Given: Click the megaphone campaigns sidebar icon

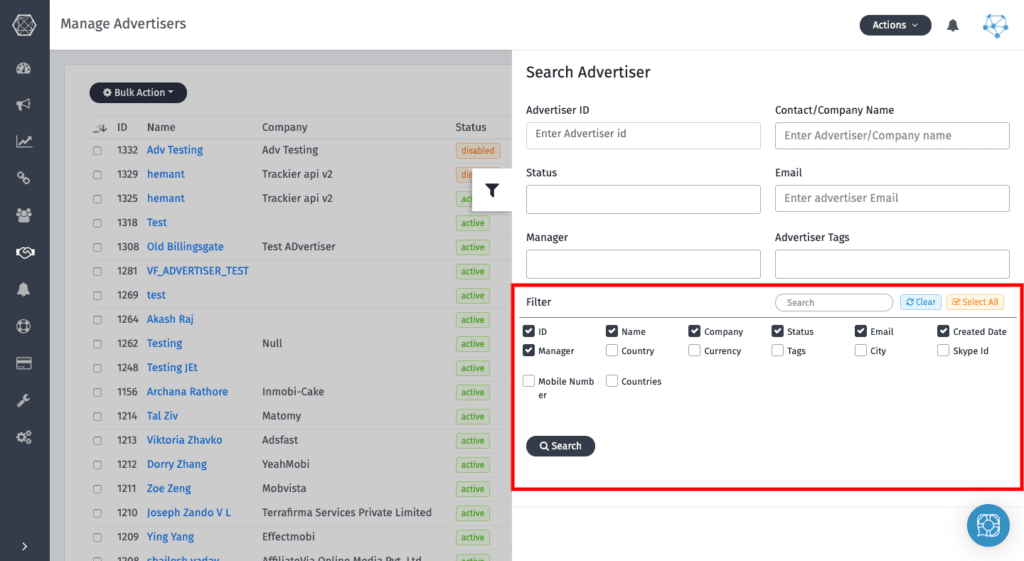Looking at the screenshot, I should (24, 105).
